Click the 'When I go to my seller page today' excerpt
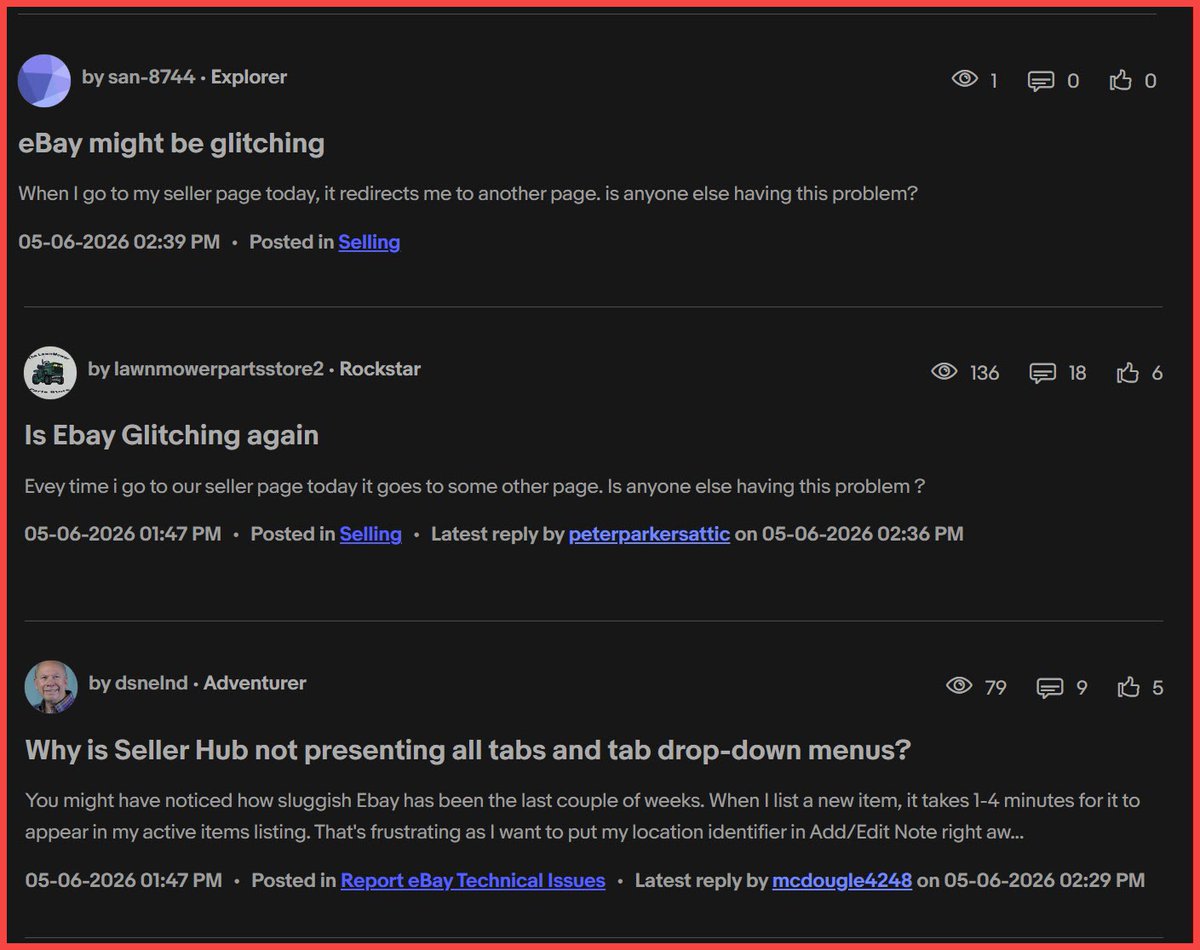The image size is (1200, 950). [468, 193]
